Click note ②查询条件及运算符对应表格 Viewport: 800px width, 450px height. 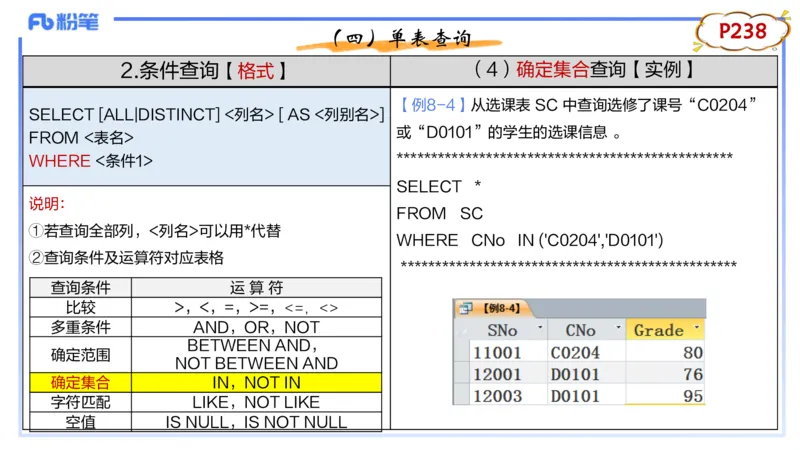coord(126,258)
